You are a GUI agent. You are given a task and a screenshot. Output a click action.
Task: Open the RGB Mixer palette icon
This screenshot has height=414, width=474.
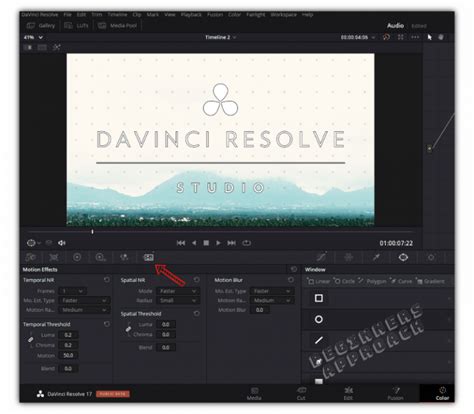point(124,257)
